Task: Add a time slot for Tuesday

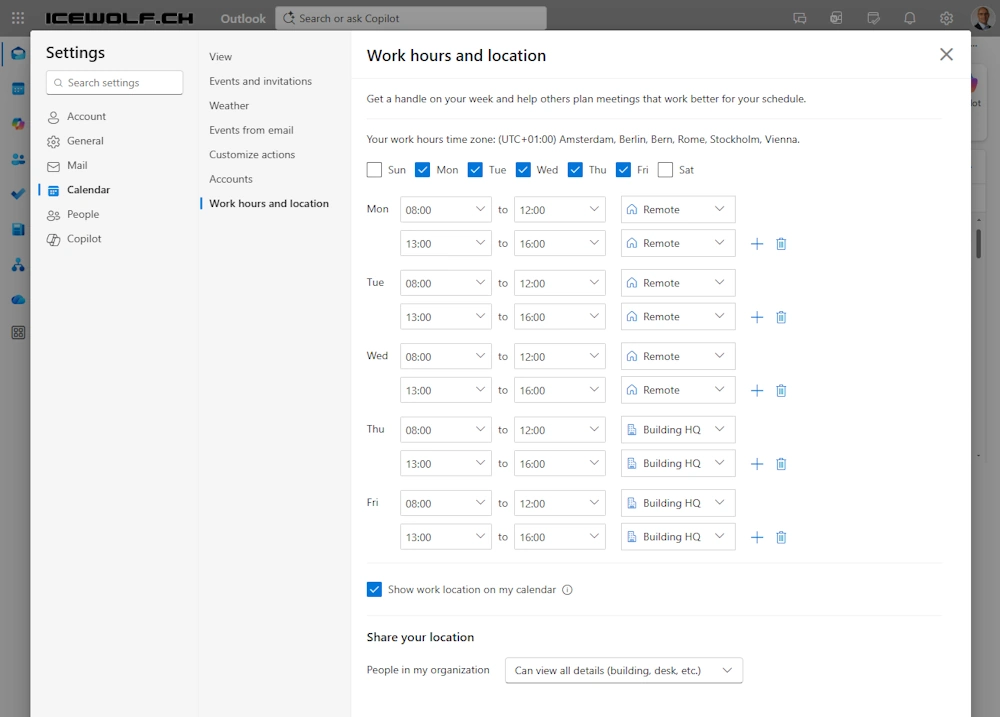Action: coord(757,317)
